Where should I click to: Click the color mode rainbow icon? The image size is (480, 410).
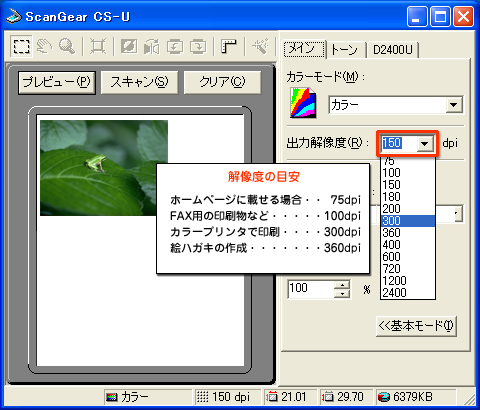point(302,102)
